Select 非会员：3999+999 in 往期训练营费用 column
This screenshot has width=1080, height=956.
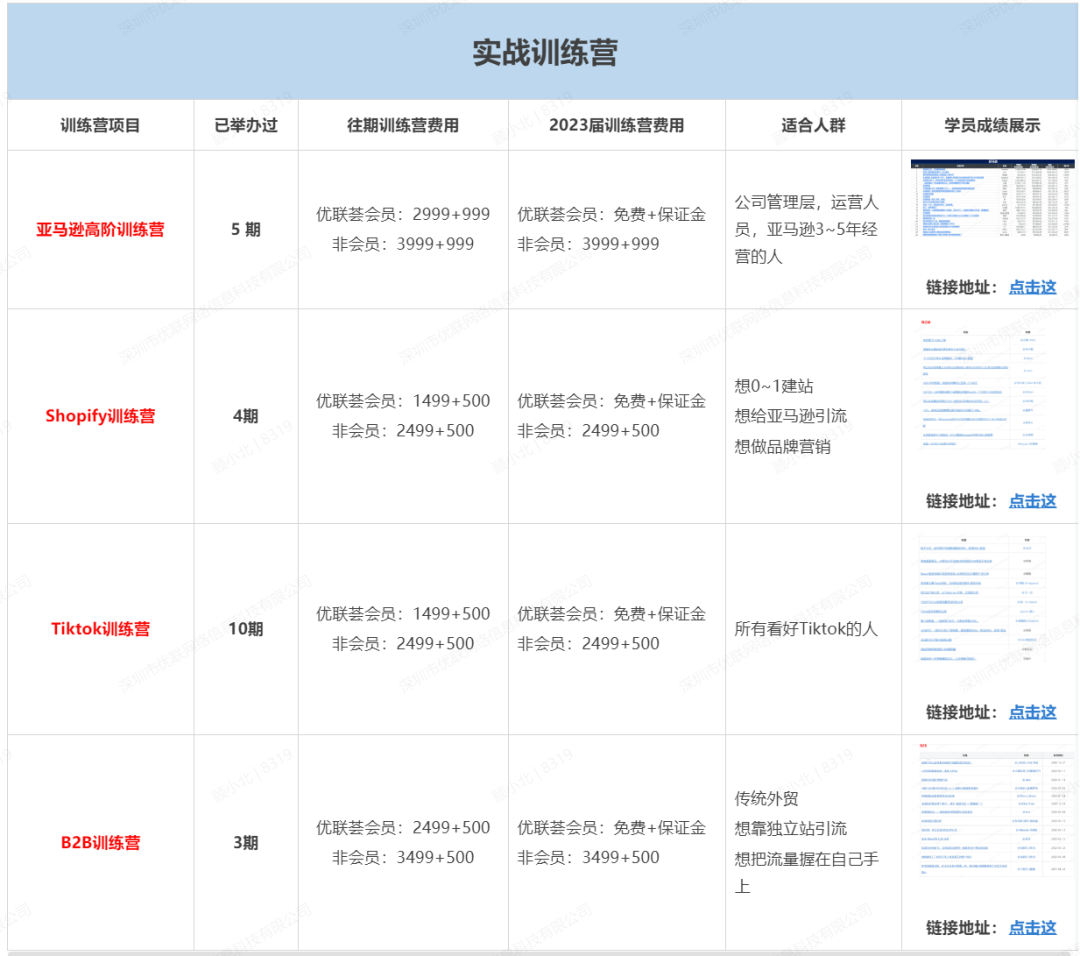pyautogui.click(x=403, y=244)
